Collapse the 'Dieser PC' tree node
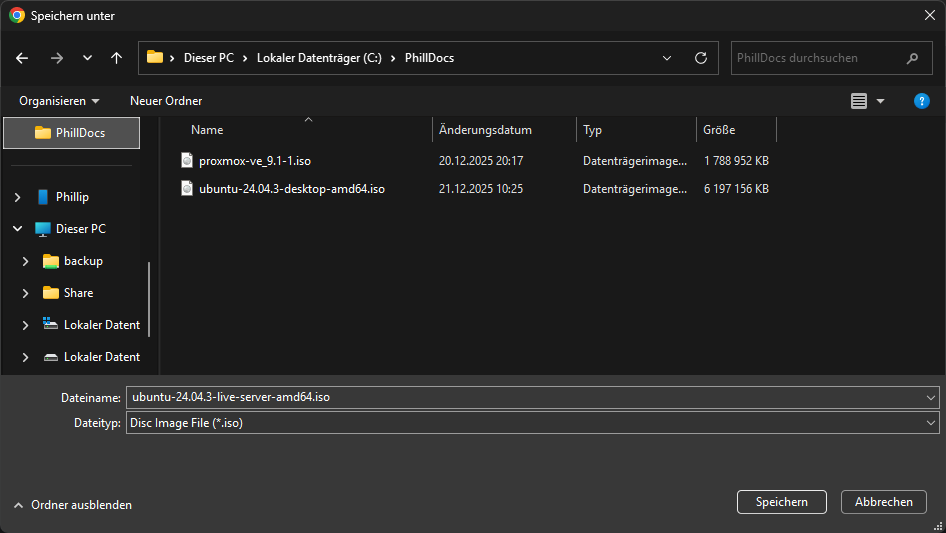Viewport: 946px width, 533px height. [x=17, y=229]
